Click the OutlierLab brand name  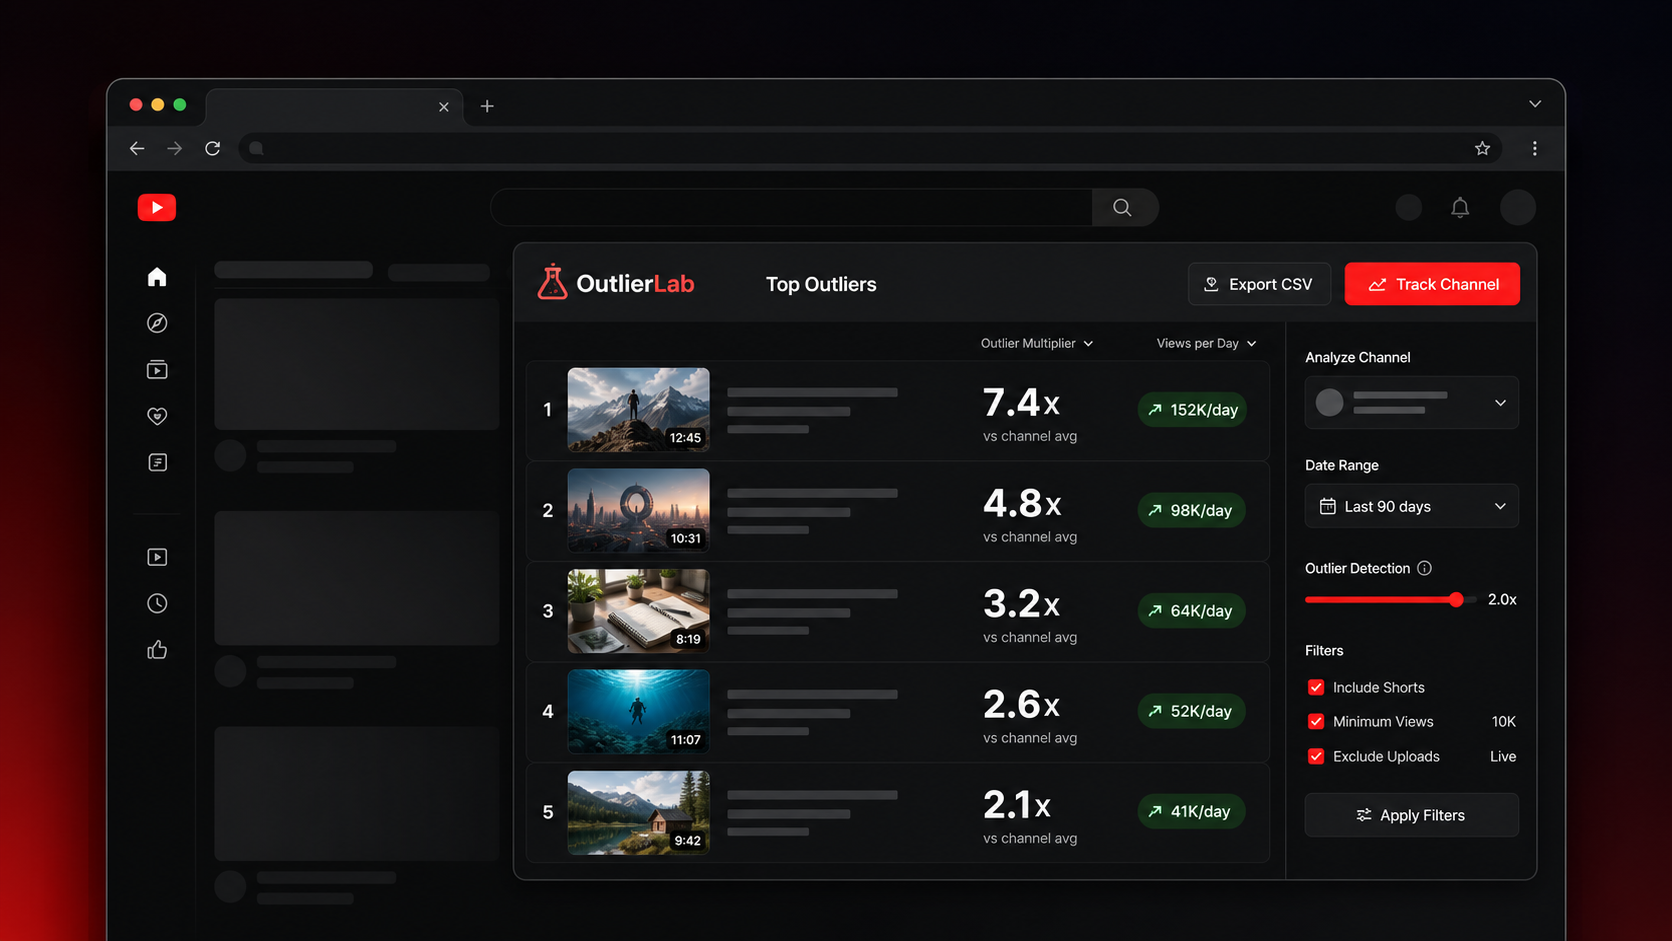[x=635, y=284]
